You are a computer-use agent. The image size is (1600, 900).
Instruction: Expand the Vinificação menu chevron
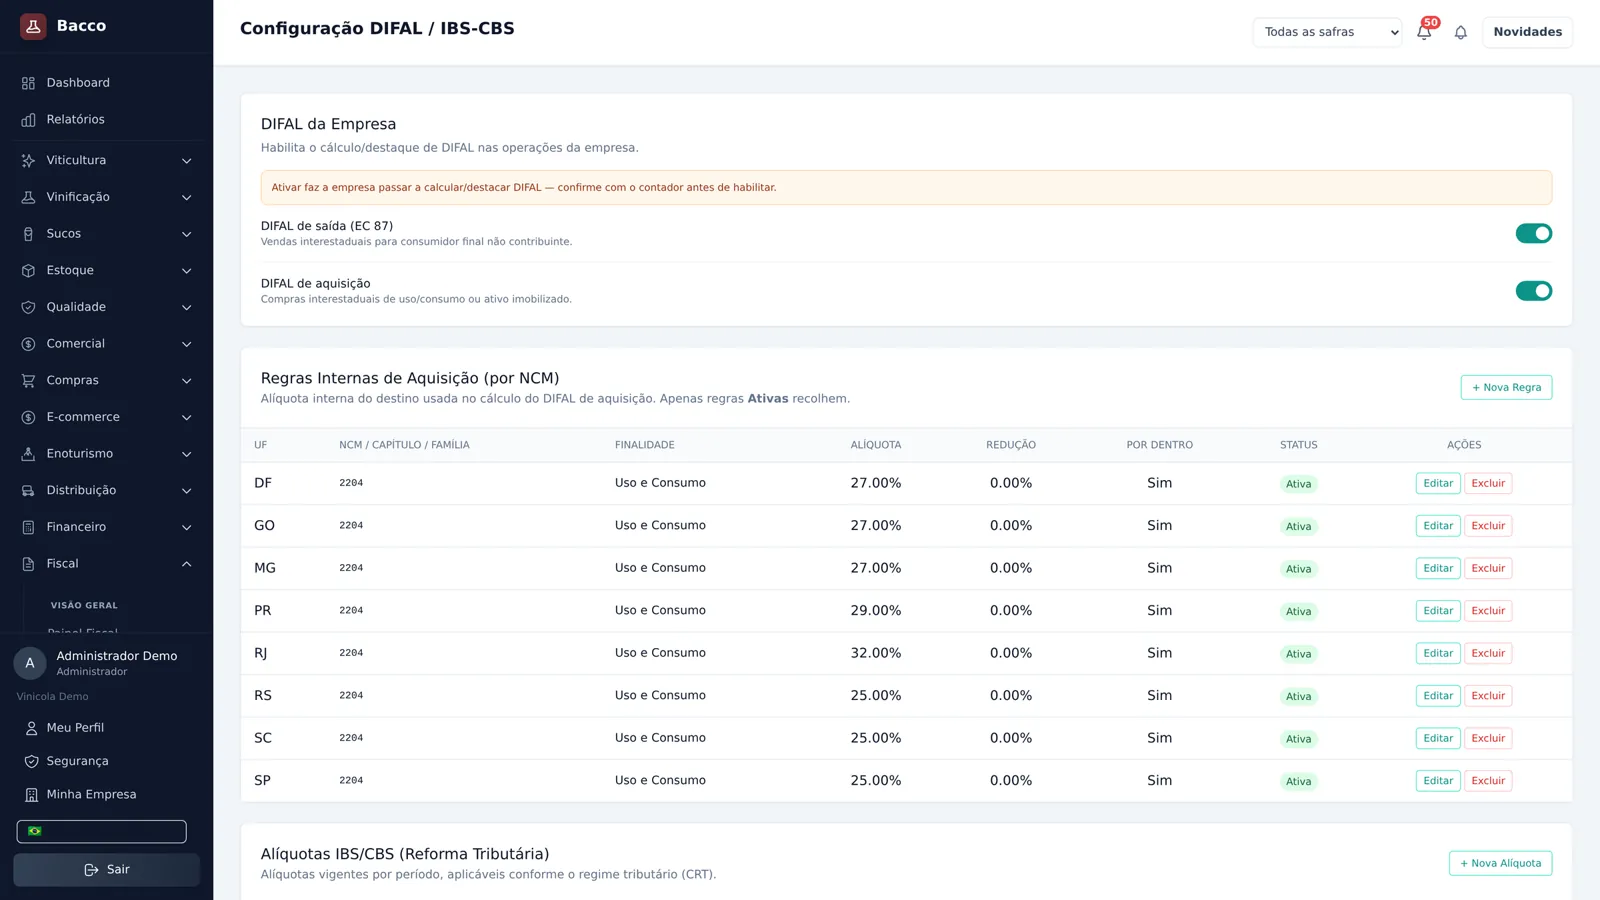tap(186, 197)
